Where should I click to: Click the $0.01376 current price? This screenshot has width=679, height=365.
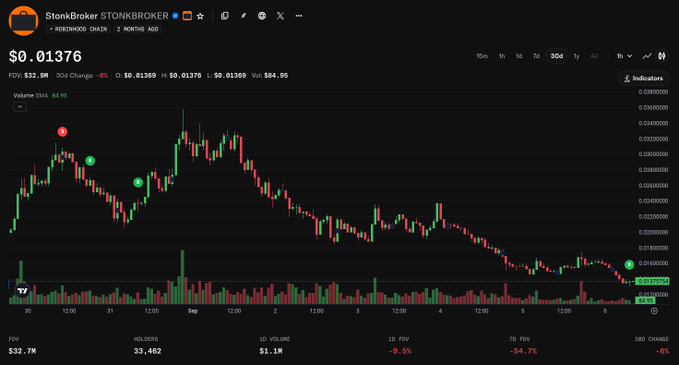point(45,57)
